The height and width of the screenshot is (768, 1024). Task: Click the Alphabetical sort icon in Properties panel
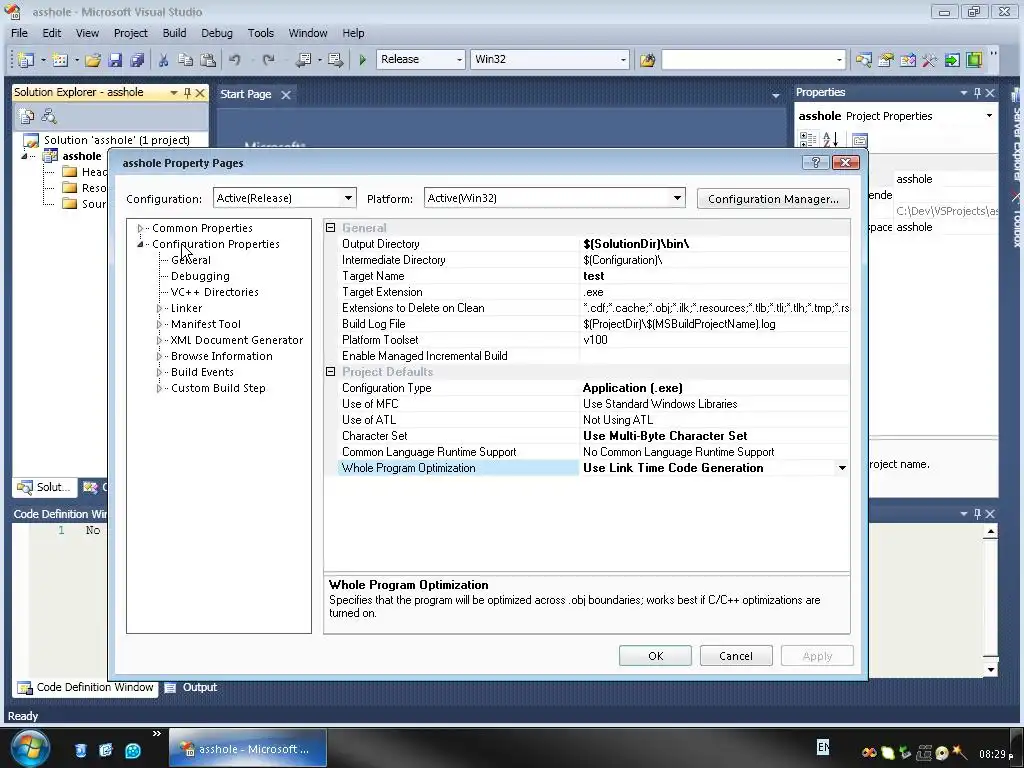(830, 139)
